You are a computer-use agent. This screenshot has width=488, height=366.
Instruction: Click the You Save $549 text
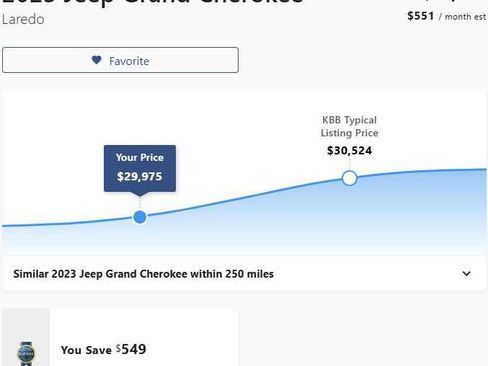click(103, 350)
